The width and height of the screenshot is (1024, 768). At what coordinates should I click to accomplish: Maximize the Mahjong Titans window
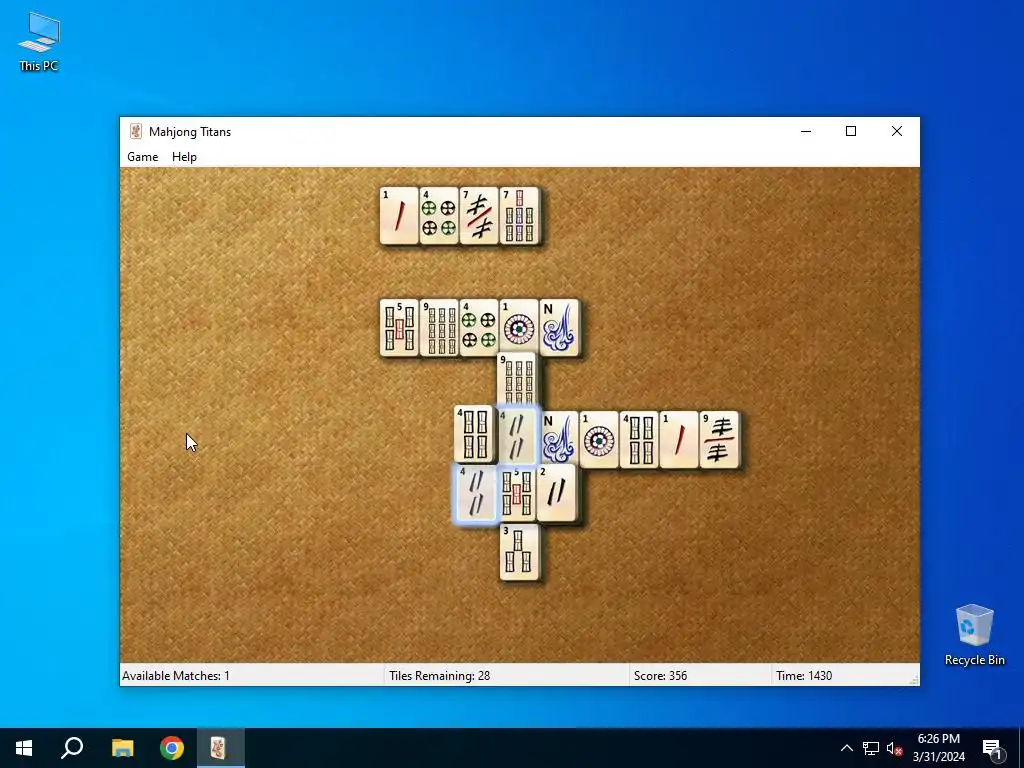pos(851,131)
